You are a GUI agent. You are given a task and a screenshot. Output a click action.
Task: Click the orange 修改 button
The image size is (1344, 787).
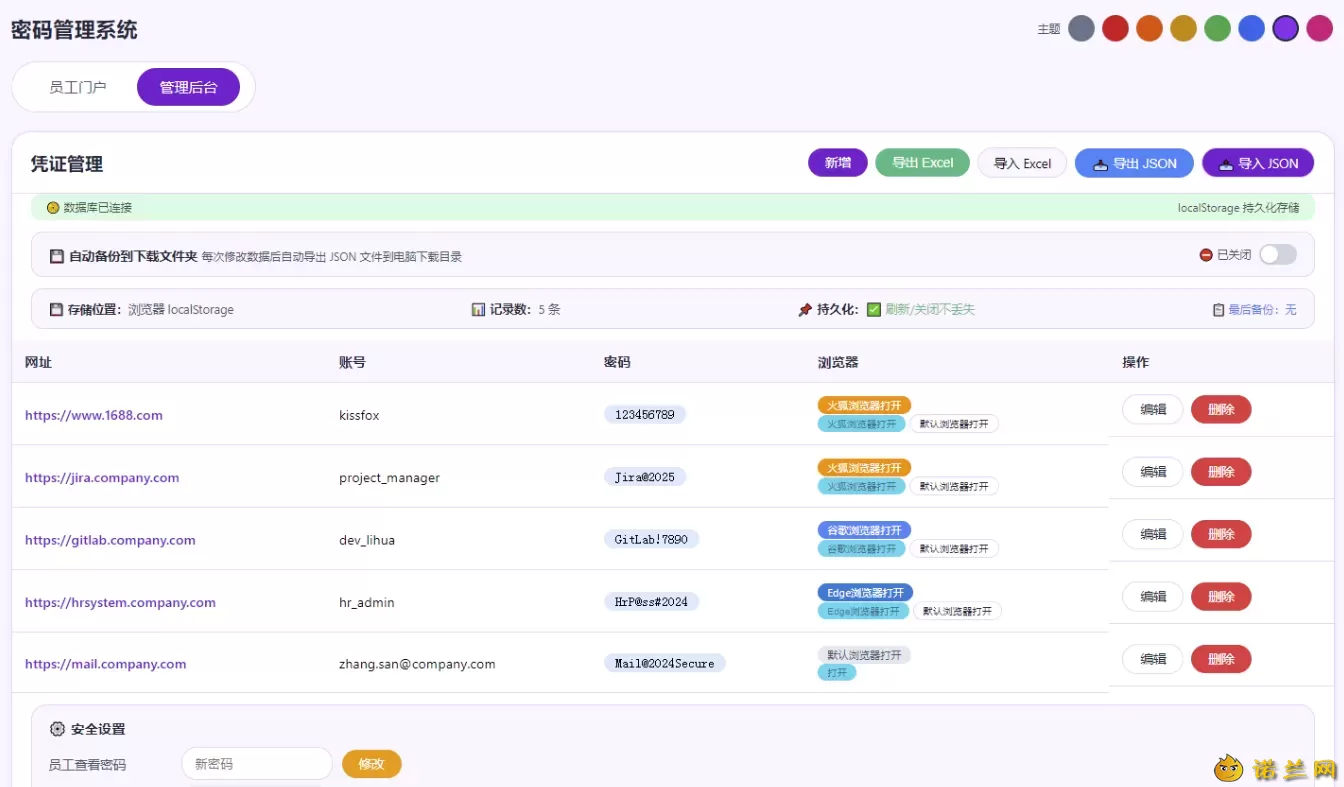coord(371,764)
